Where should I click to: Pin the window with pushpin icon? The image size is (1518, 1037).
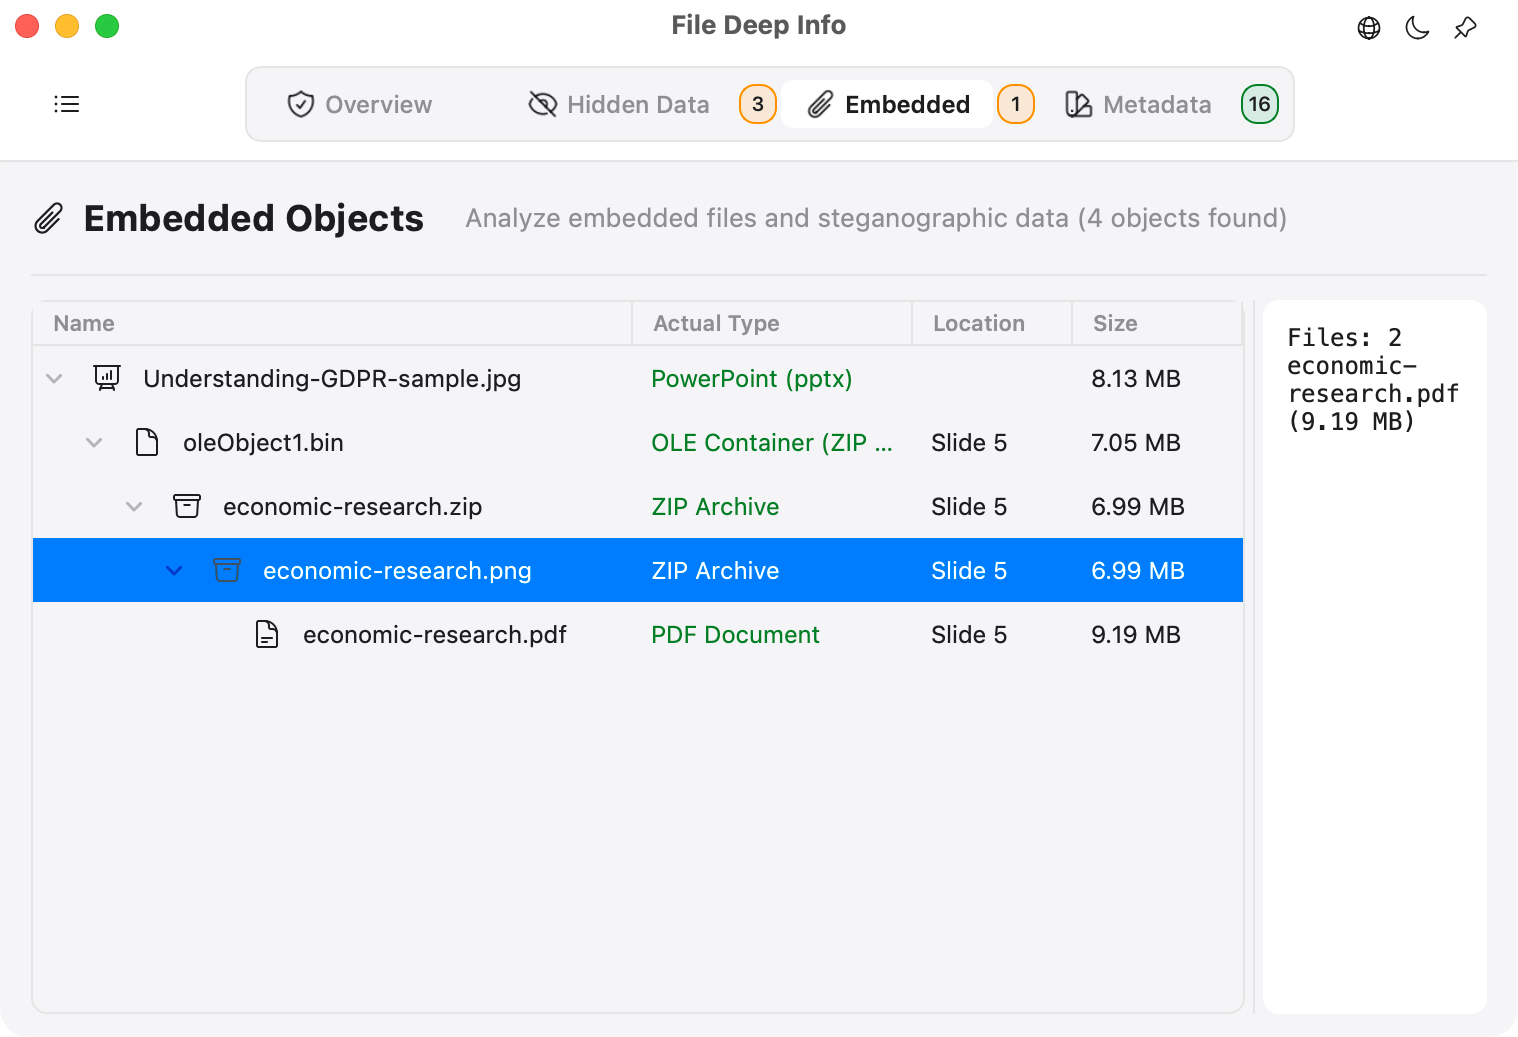[x=1465, y=28]
